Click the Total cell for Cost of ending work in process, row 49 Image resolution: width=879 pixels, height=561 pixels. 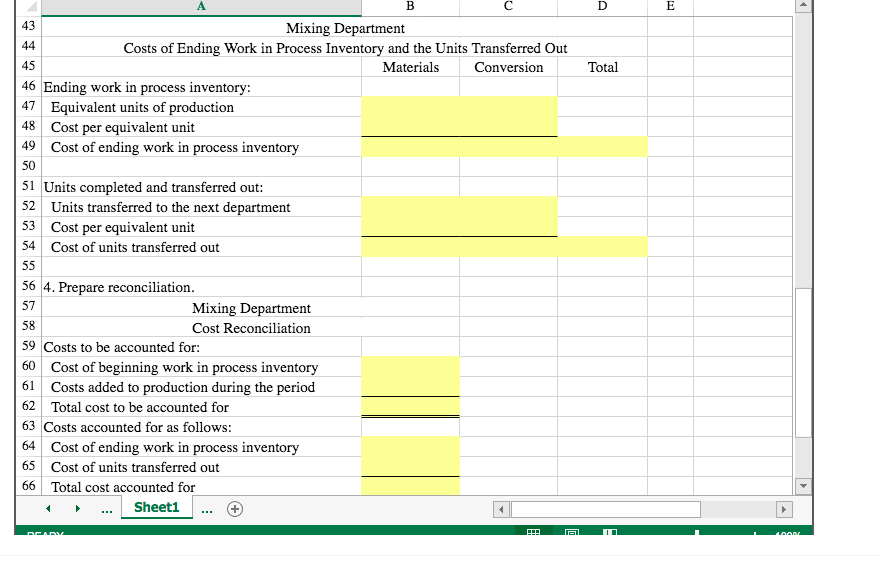coord(603,147)
